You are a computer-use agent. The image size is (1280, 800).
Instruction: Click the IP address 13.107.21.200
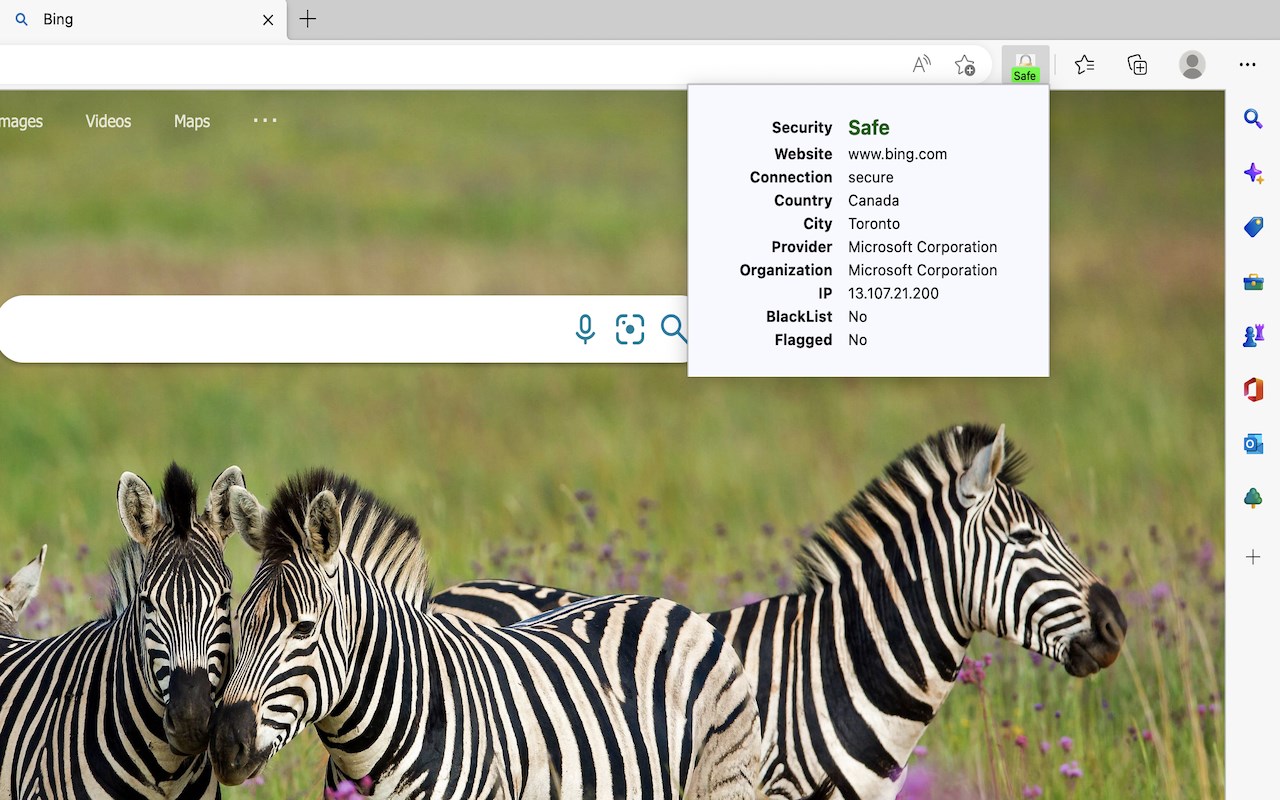[x=893, y=293]
